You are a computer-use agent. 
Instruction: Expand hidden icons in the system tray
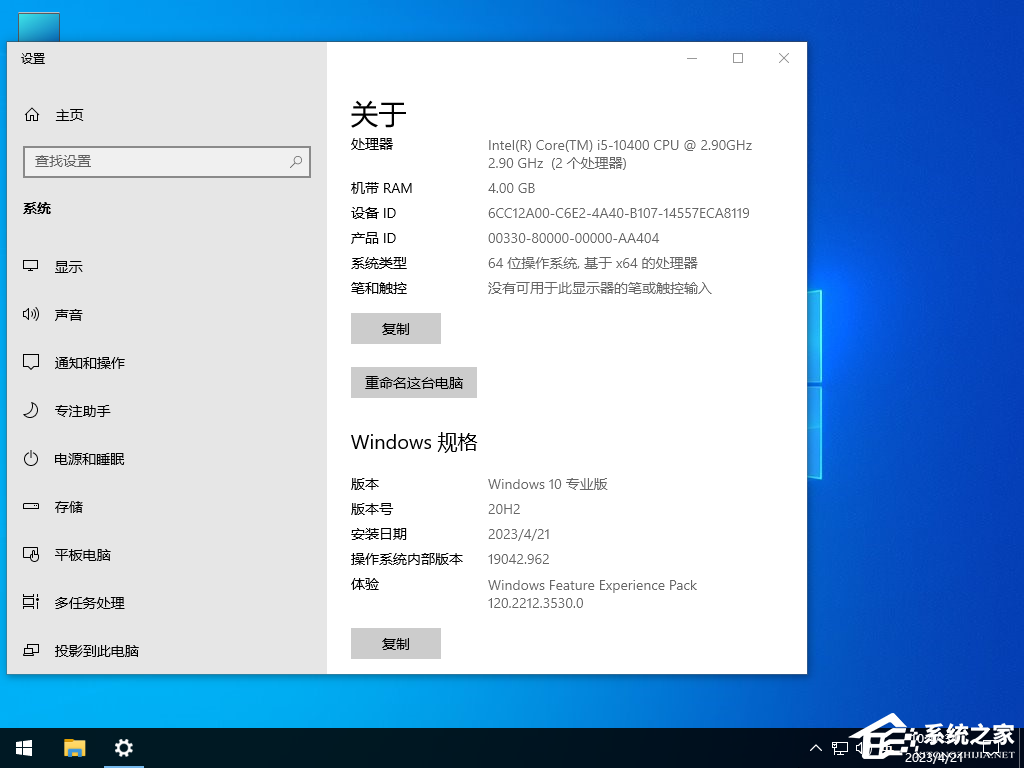point(817,747)
